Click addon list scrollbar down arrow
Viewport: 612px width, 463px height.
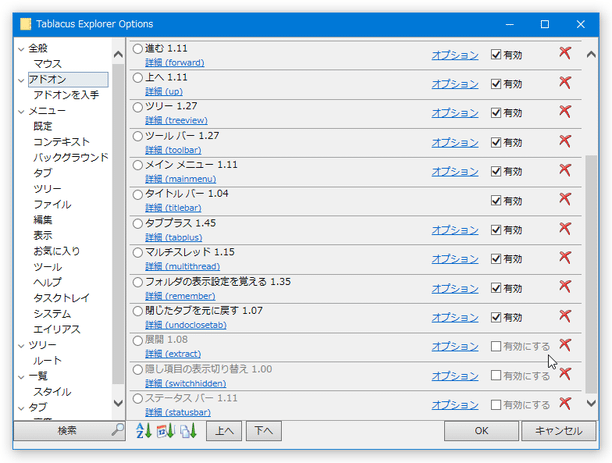(591, 403)
